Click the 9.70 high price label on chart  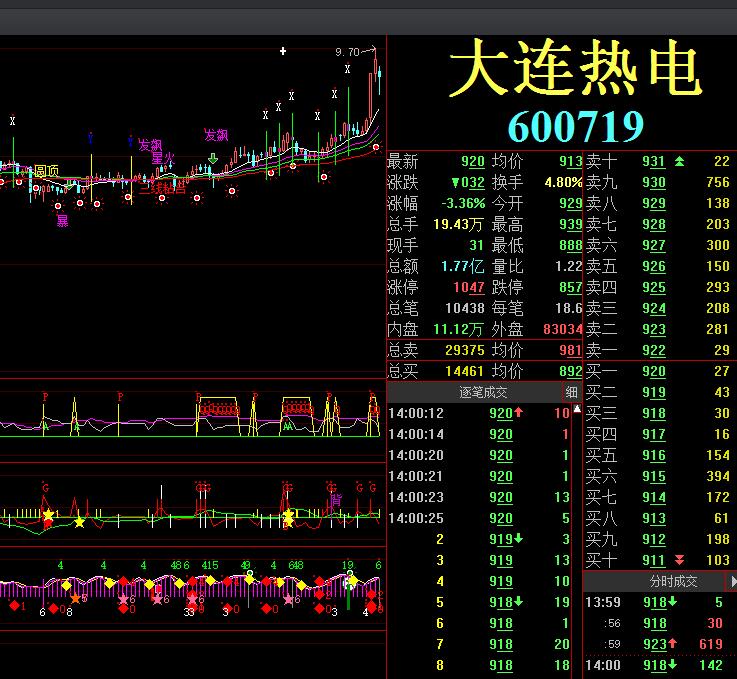click(x=347, y=52)
